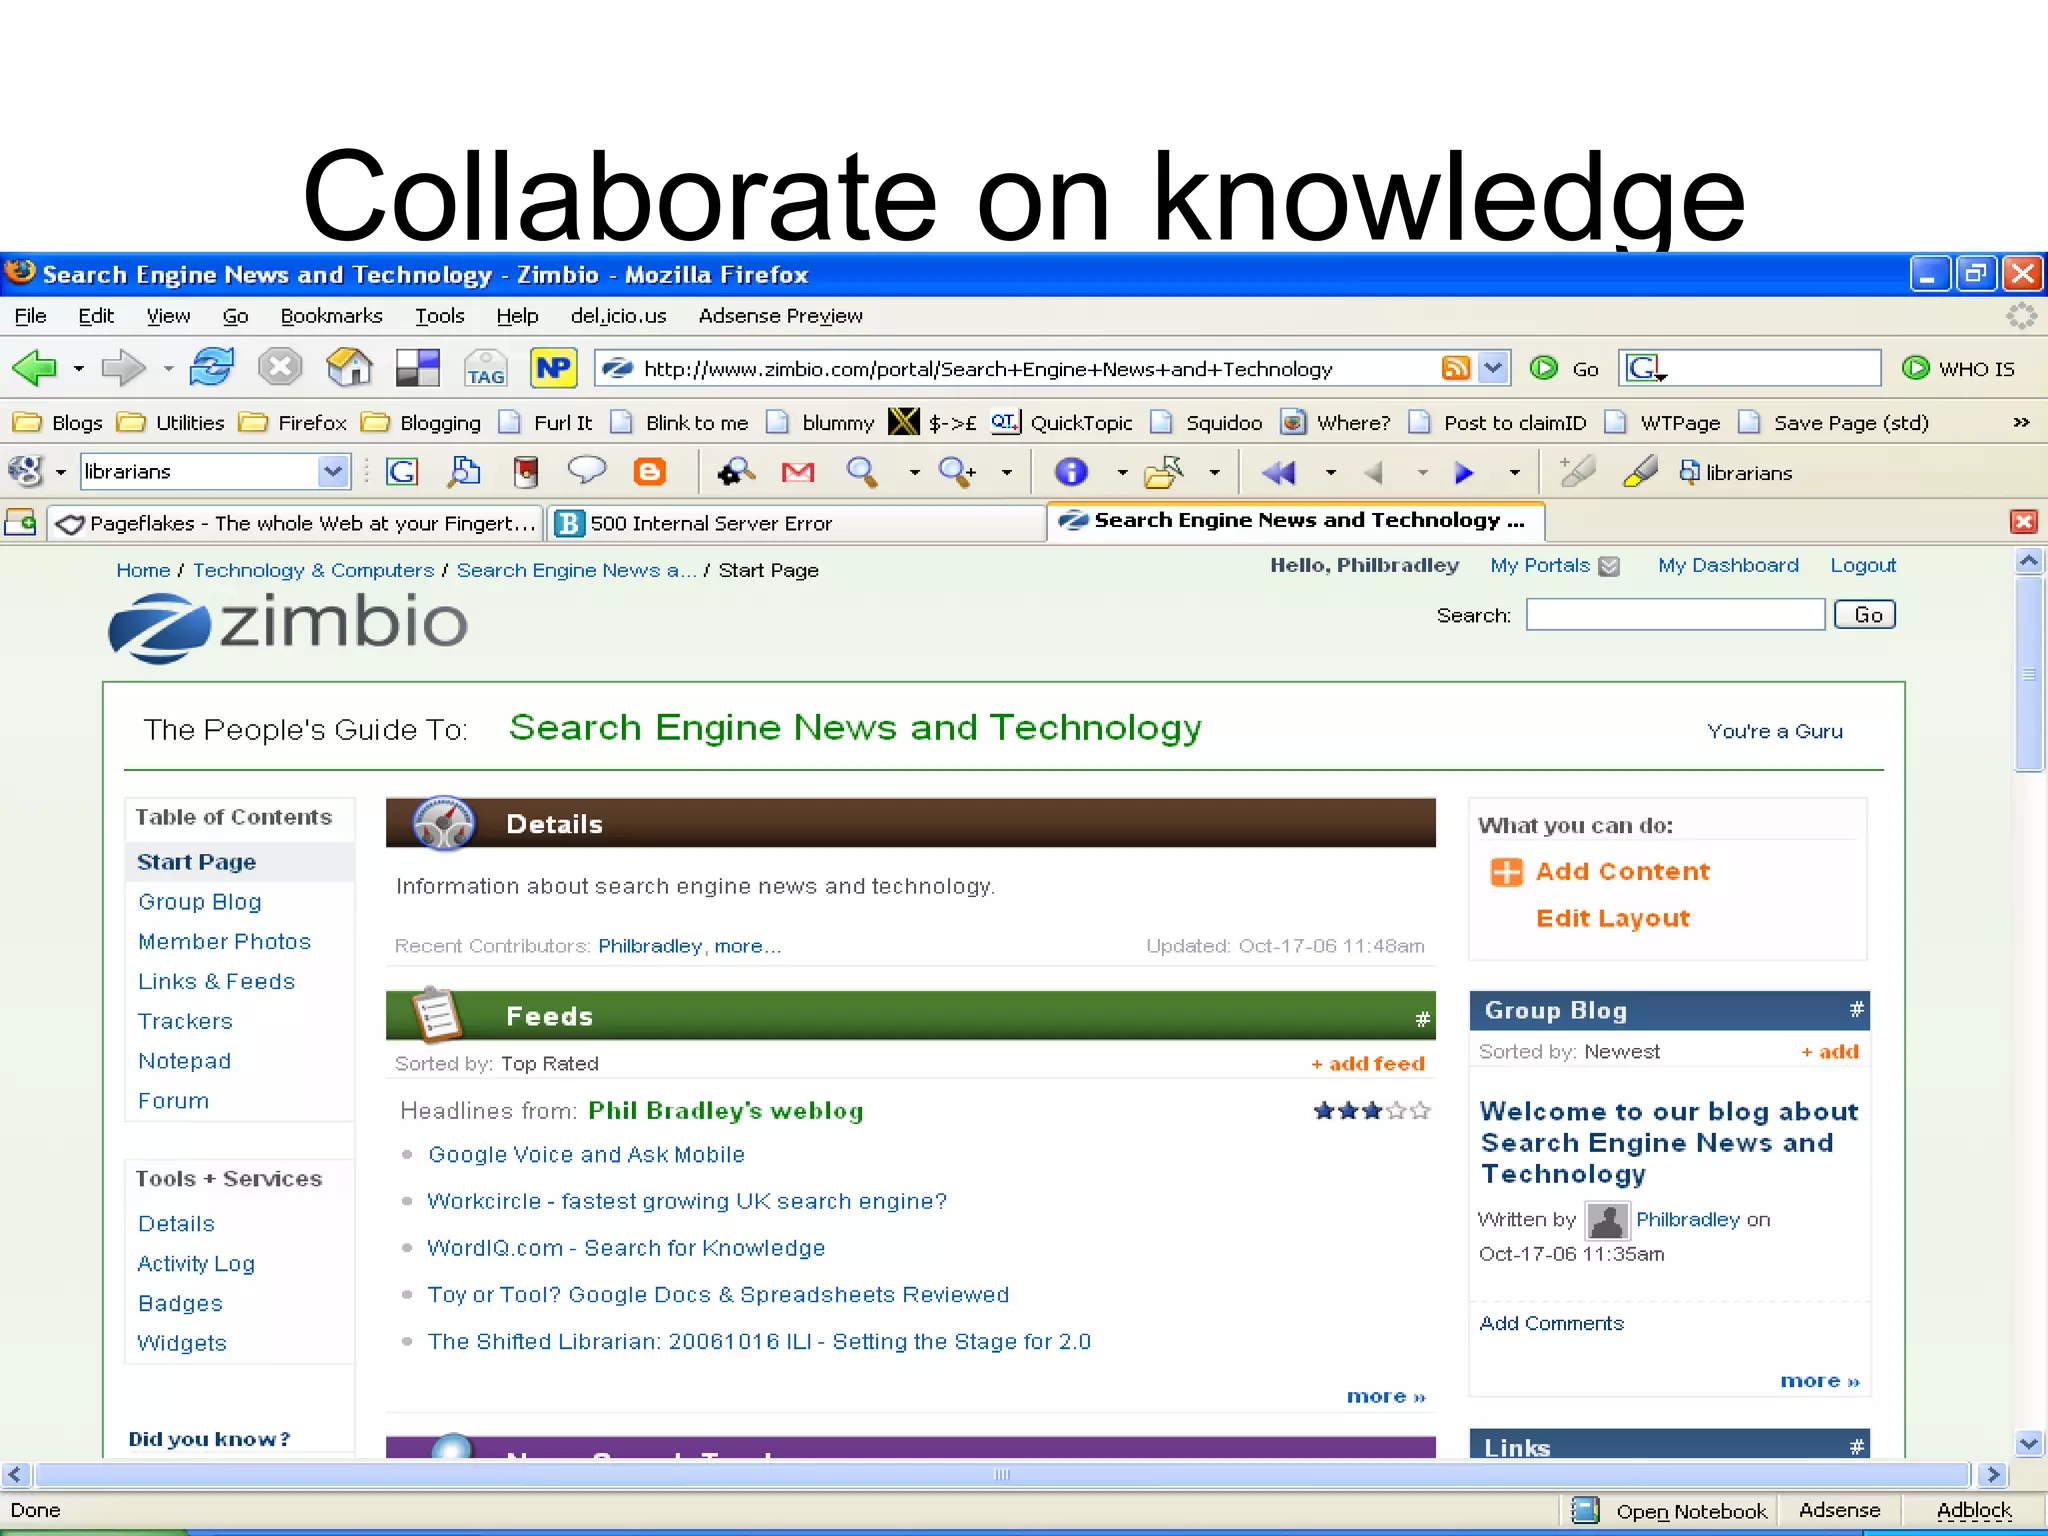Click the vertical scrollbar thumb
The height and width of the screenshot is (1536, 2048).
pos(2029,674)
